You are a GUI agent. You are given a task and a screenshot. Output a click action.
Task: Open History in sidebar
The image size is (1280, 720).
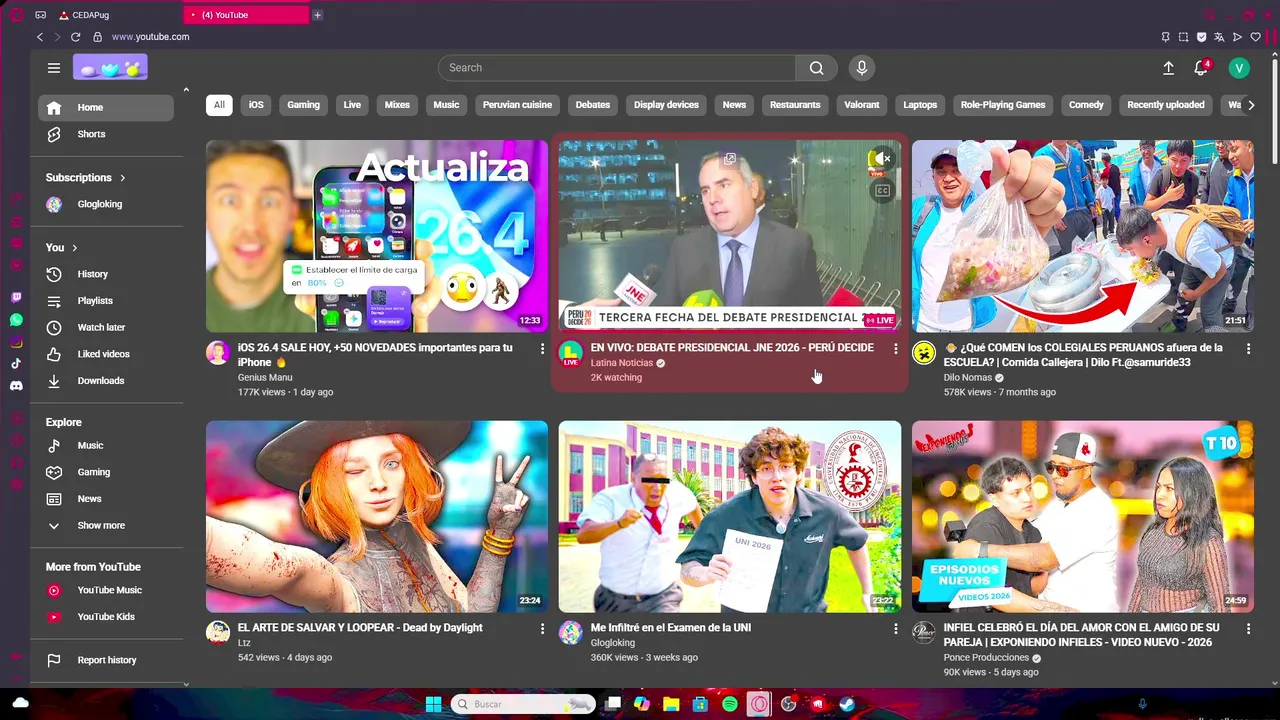pyautogui.click(x=105, y=274)
